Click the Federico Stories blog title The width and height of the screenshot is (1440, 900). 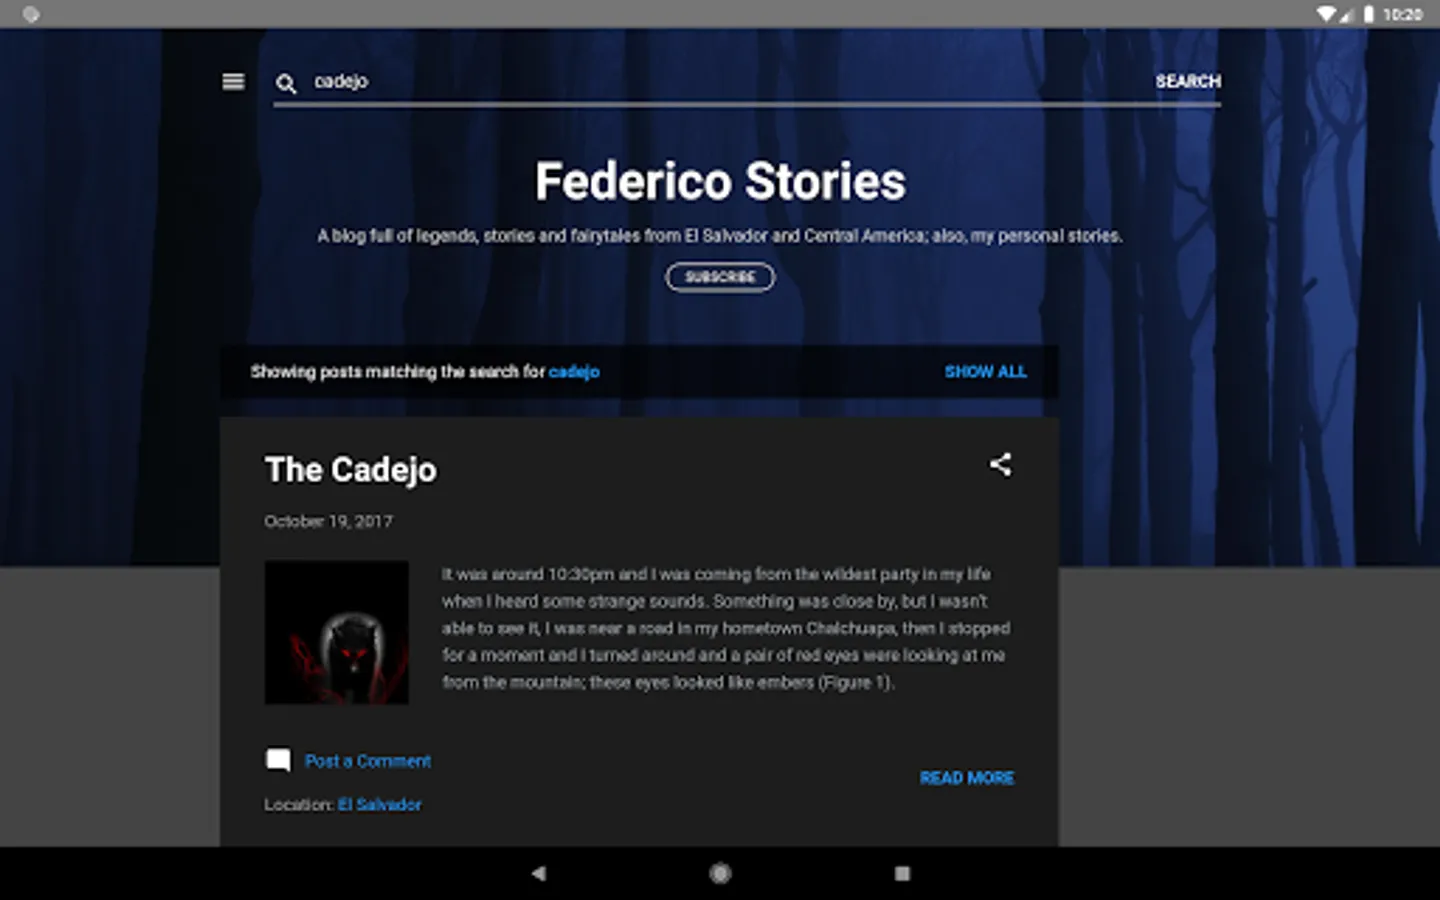pyautogui.click(x=720, y=181)
